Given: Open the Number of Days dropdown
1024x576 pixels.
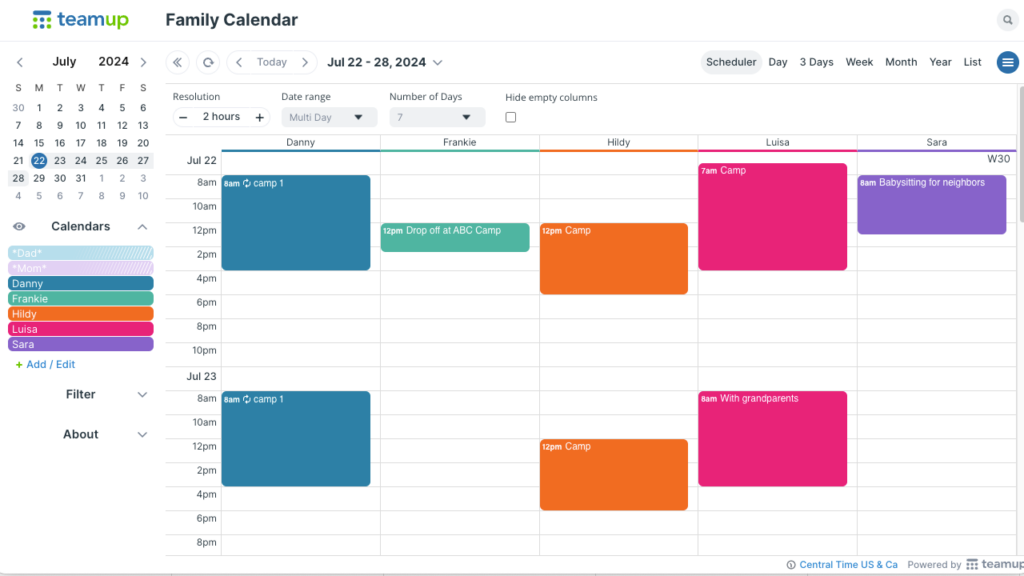Looking at the screenshot, I should point(437,116).
